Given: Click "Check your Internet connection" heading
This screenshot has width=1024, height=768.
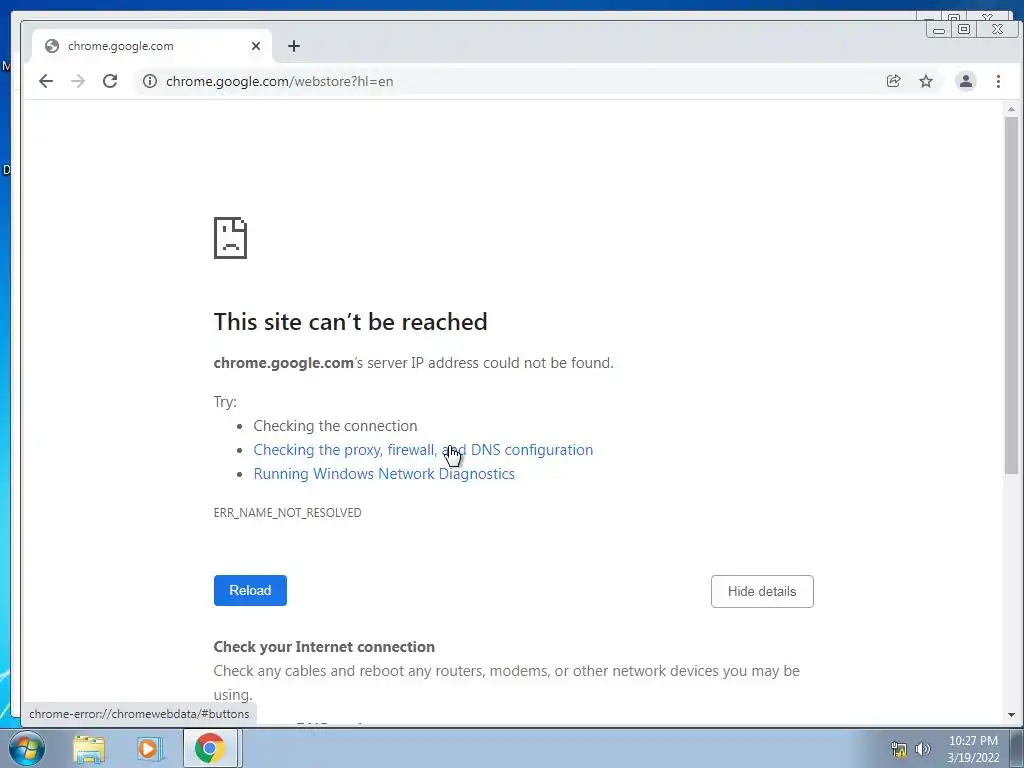Looking at the screenshot, I should pyautogui.click(x=324, y=647).
